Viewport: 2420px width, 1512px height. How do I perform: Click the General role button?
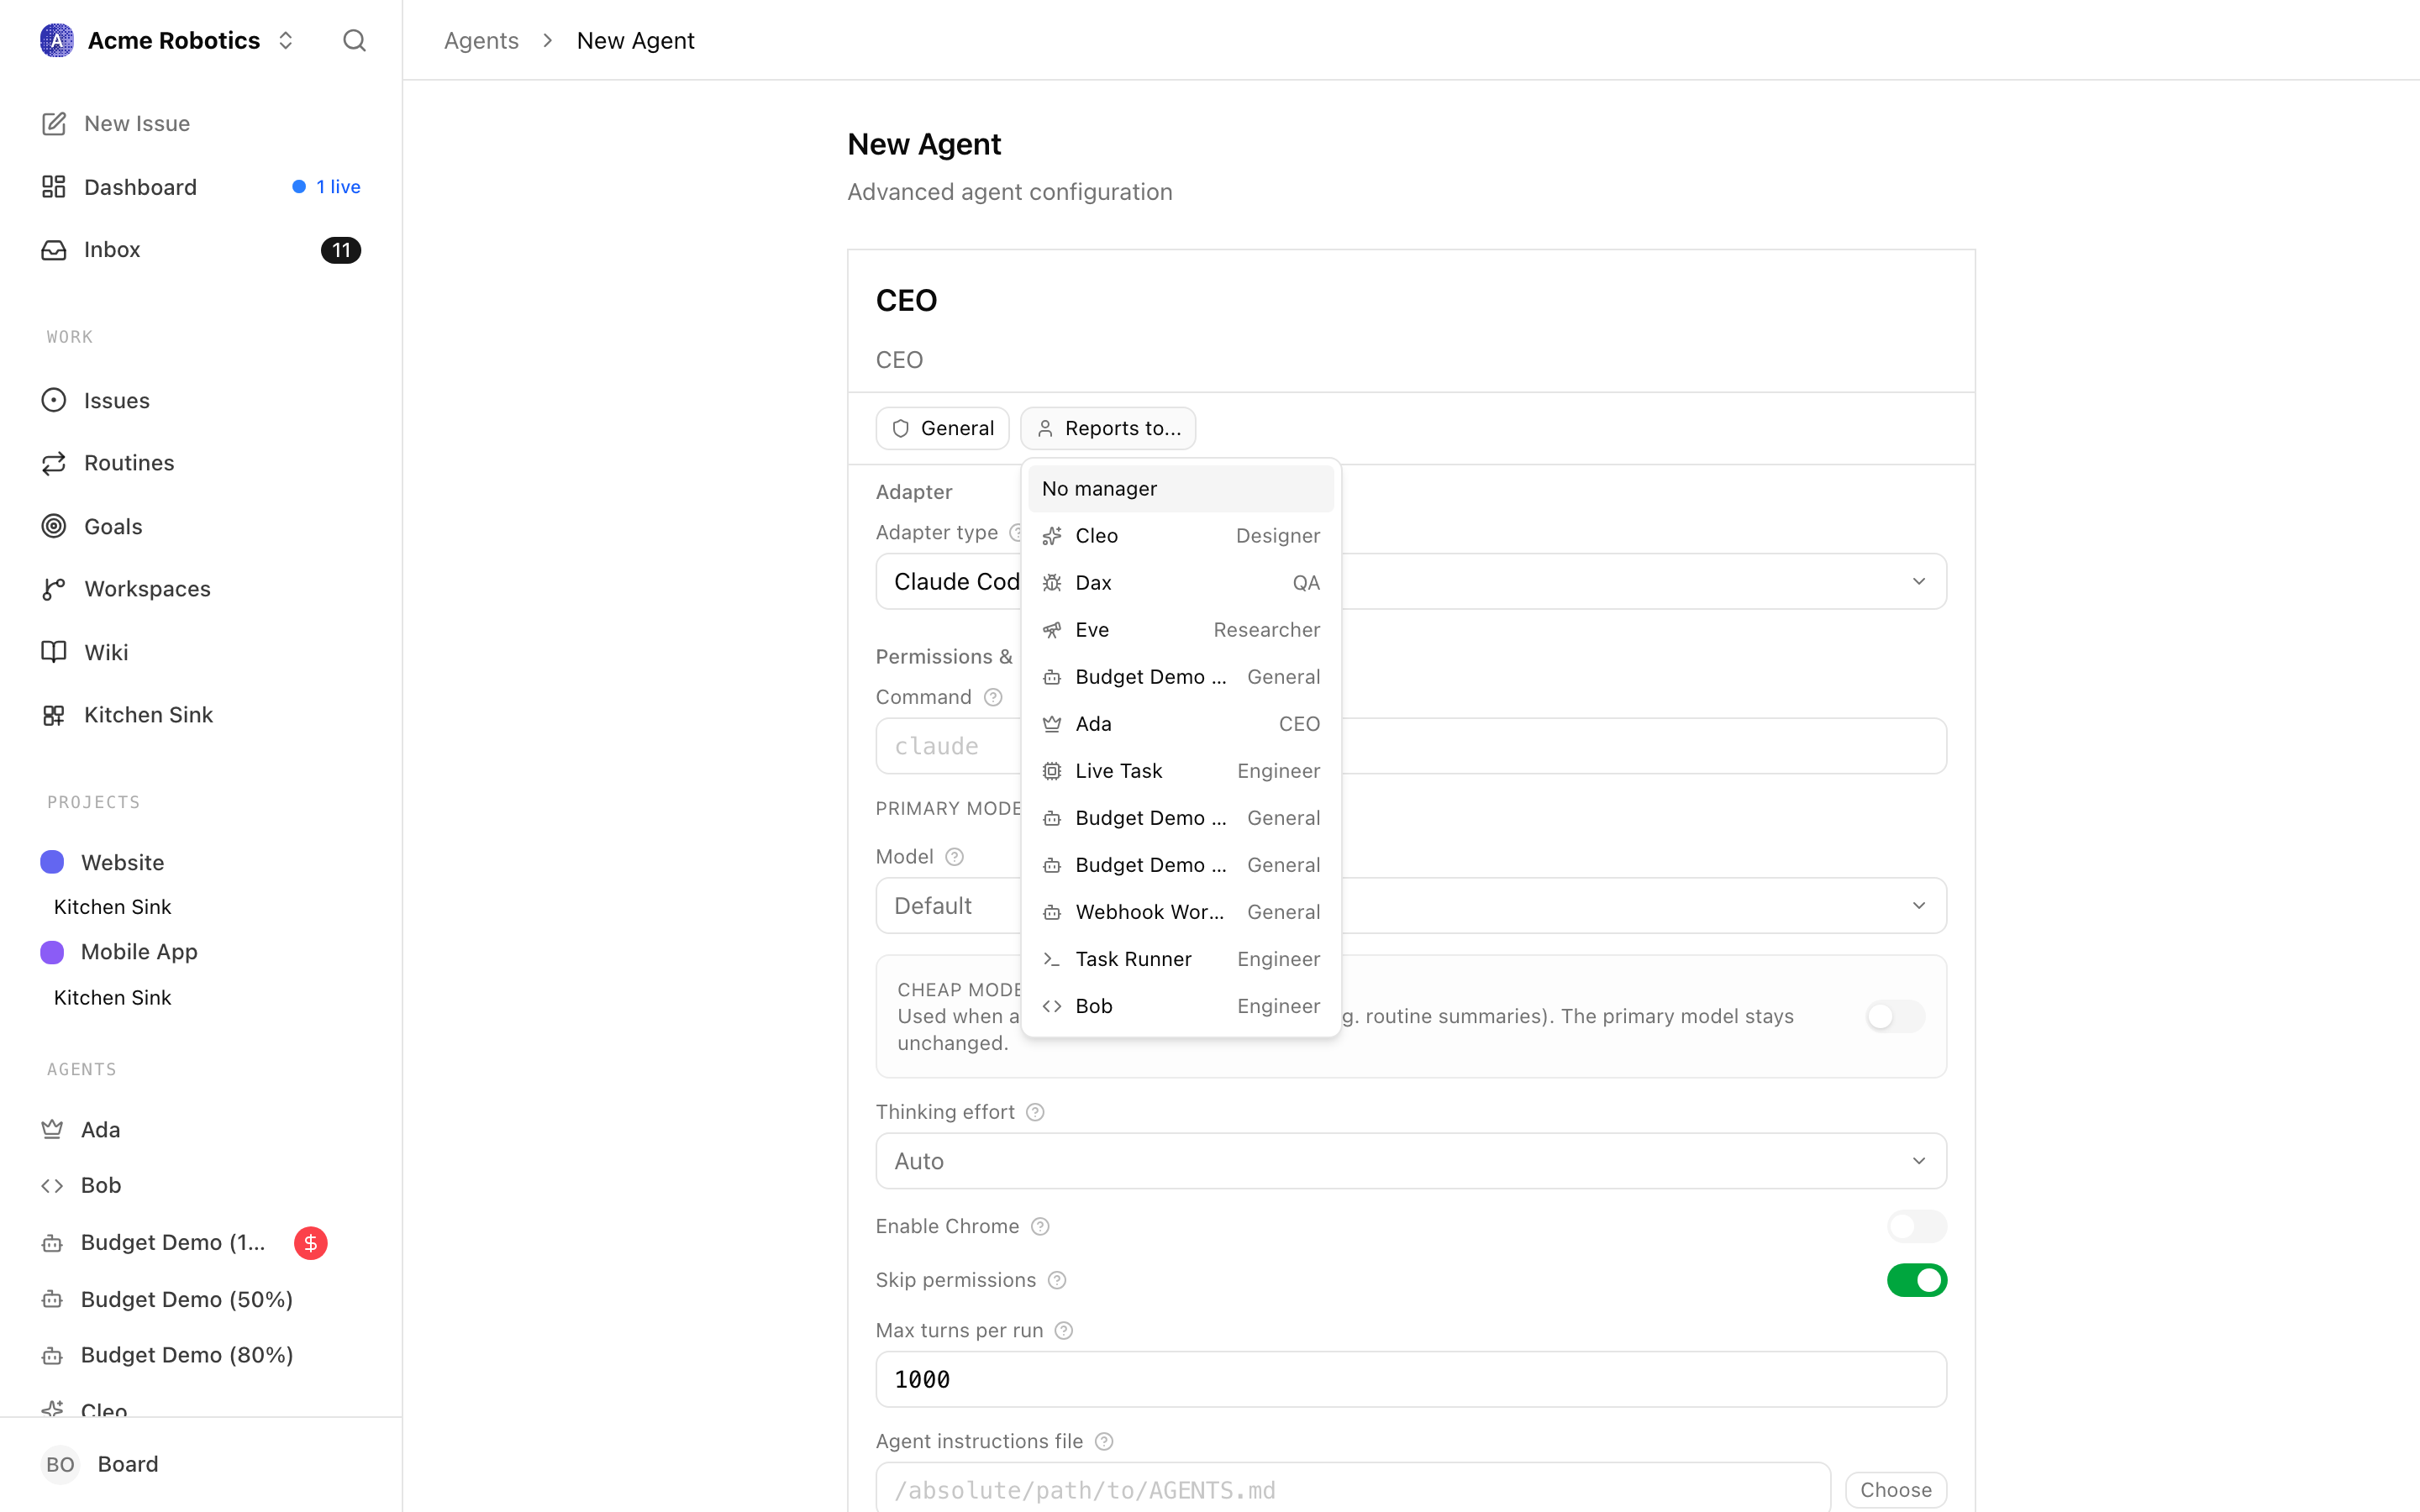click(942, 428)
